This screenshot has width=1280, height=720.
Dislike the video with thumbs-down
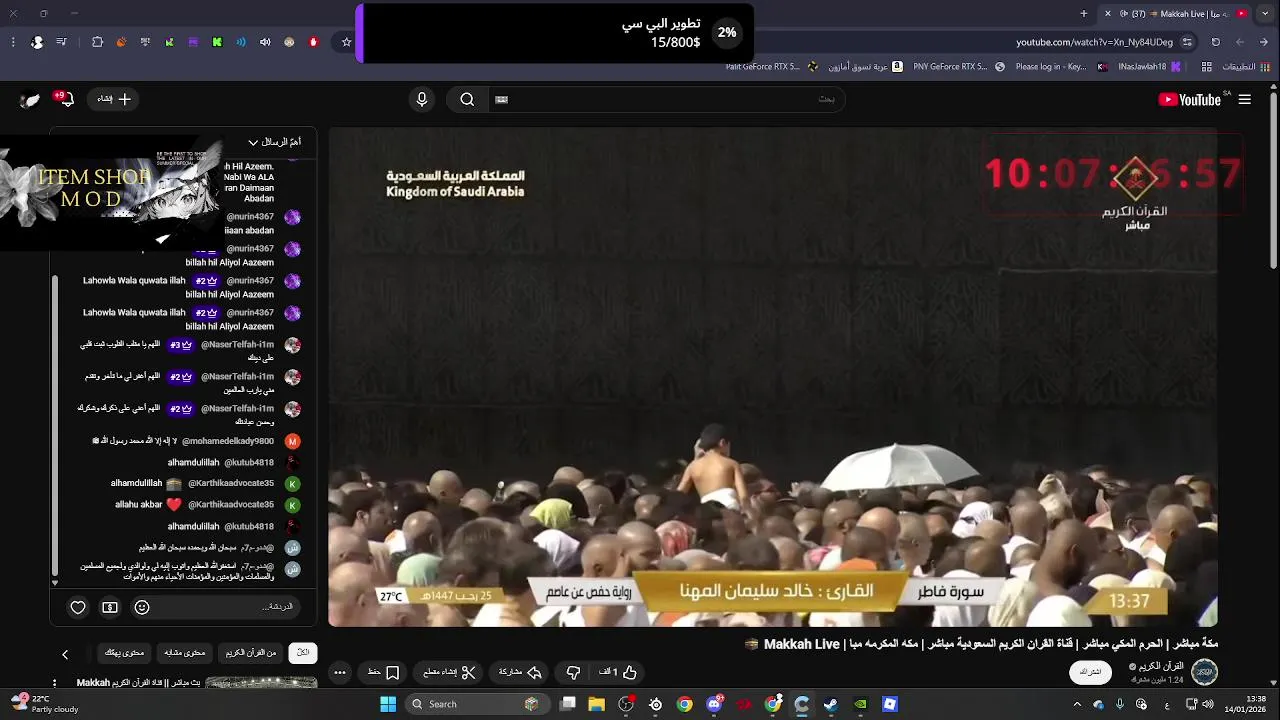click(x=573, y=672)
